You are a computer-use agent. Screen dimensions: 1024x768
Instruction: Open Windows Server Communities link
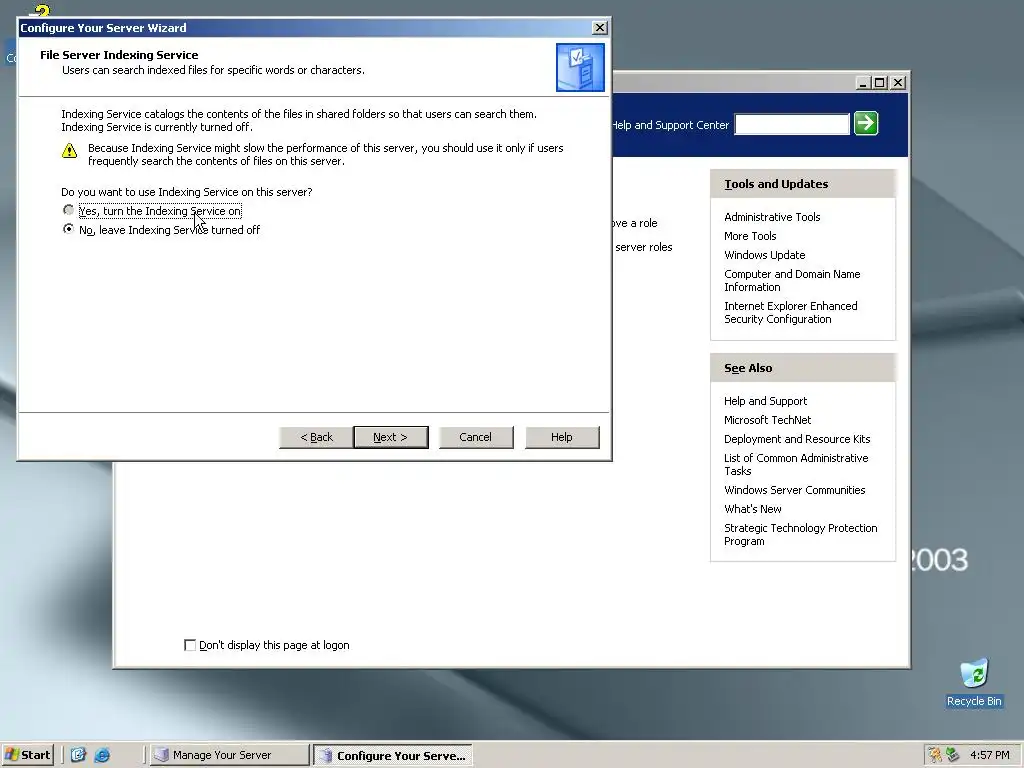point(794,490)
